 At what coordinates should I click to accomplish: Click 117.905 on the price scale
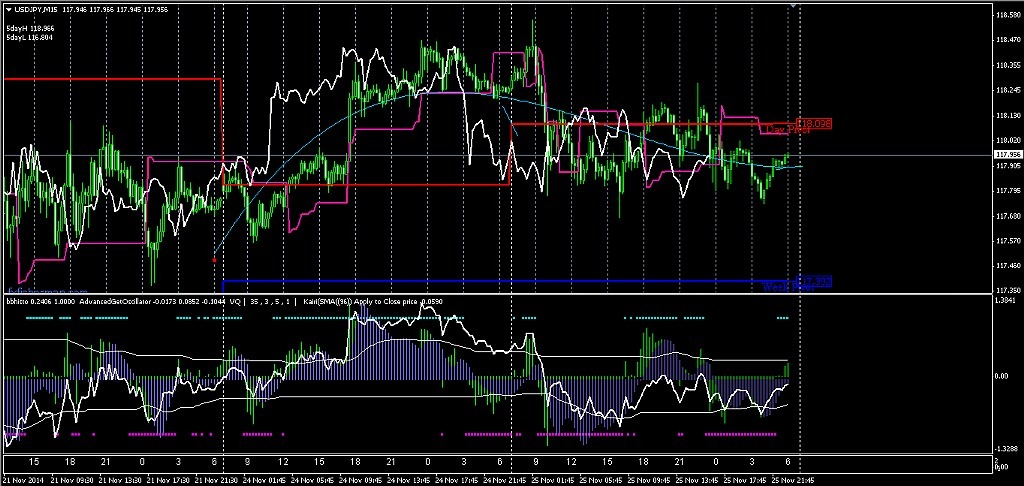1006,166
